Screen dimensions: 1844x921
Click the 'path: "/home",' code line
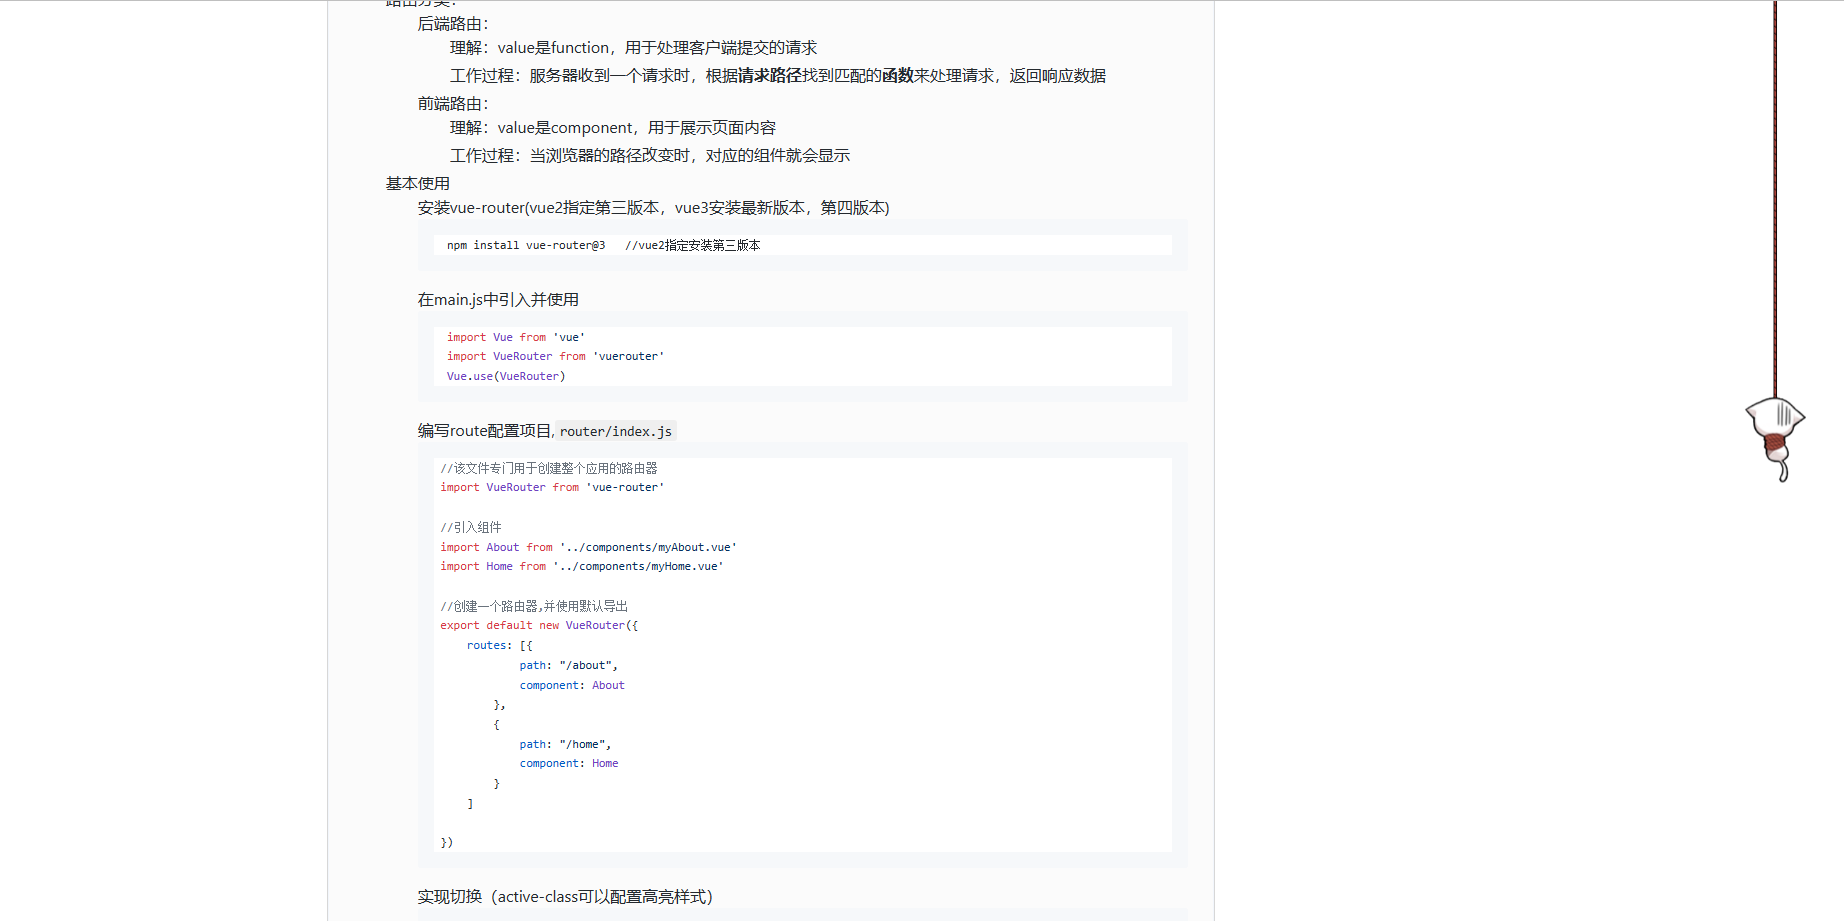[565, 744]
